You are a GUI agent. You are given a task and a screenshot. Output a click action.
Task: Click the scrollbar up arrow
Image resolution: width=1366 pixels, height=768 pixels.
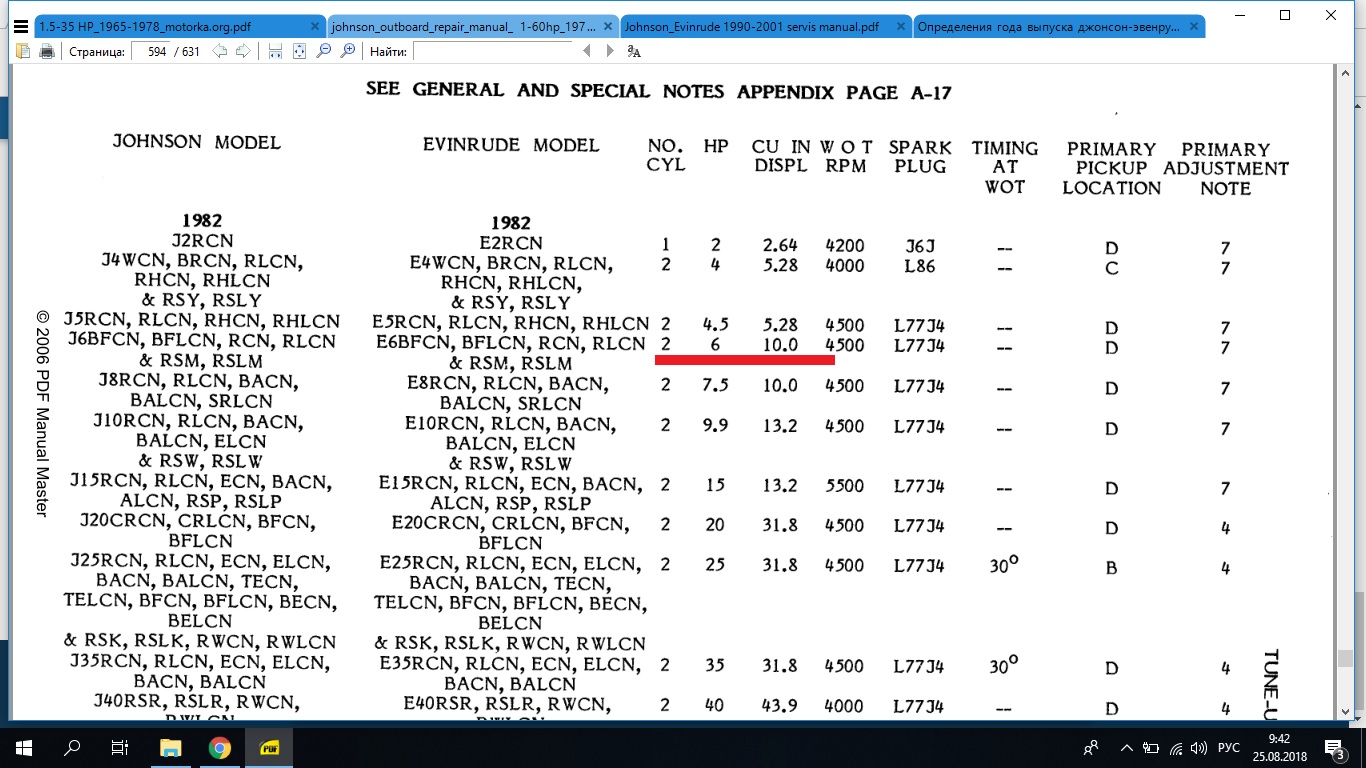[x=1346, y=72]
